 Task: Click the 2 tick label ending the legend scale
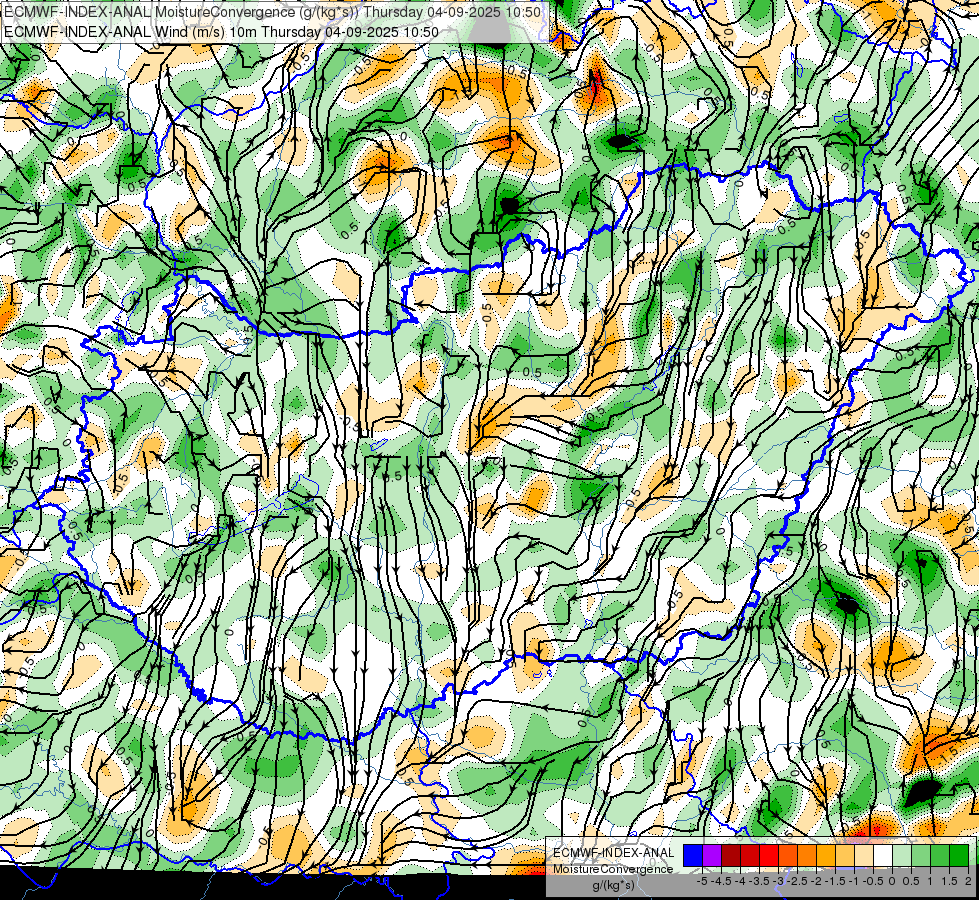tap(968, 881)
